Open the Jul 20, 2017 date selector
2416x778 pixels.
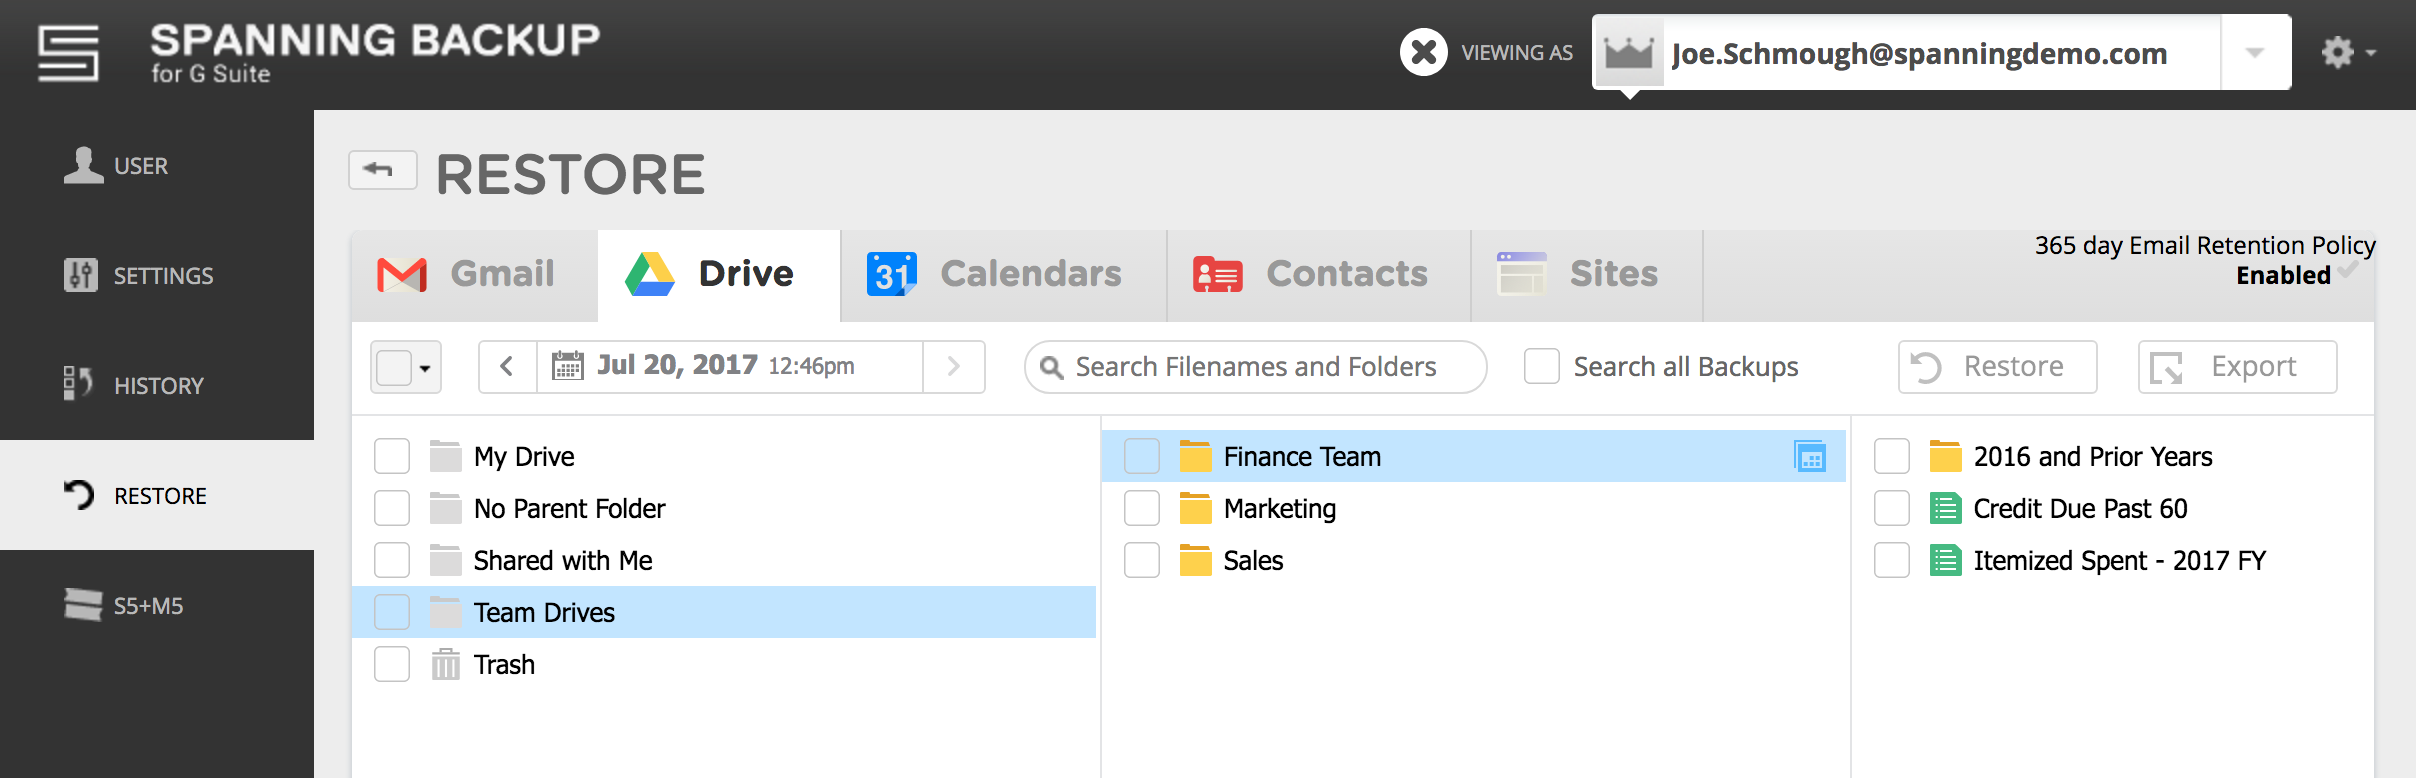click(730, 366)
